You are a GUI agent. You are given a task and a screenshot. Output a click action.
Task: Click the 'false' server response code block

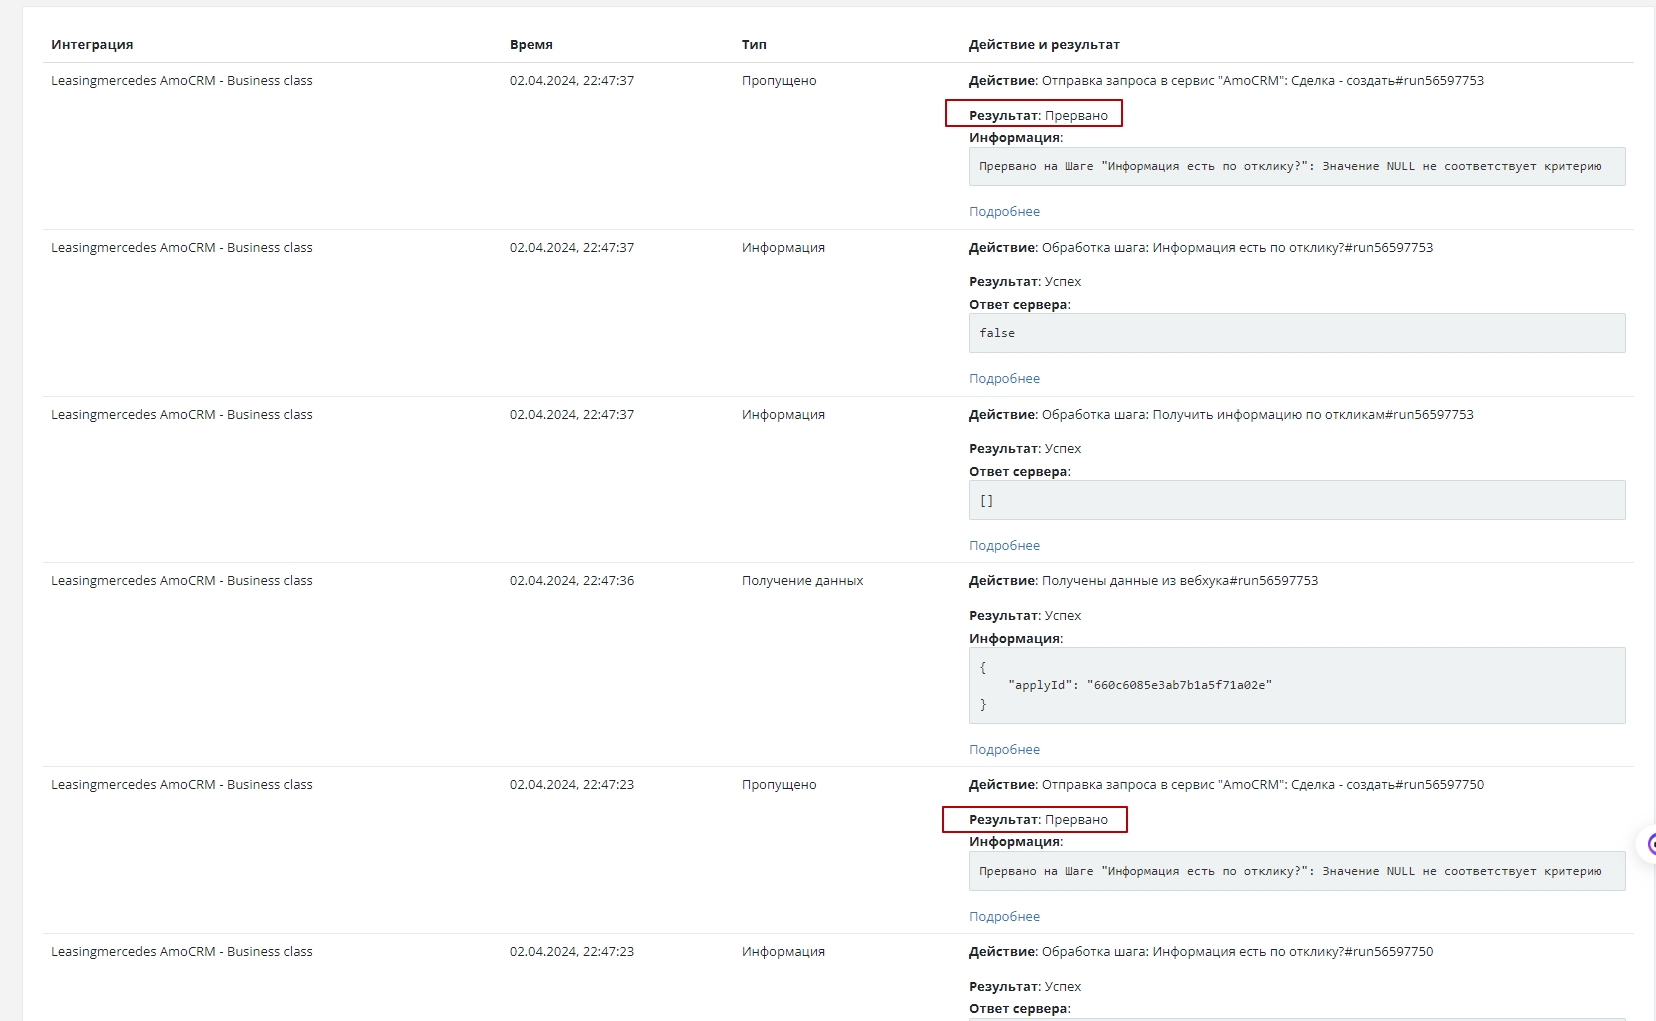pos(1296,333)
